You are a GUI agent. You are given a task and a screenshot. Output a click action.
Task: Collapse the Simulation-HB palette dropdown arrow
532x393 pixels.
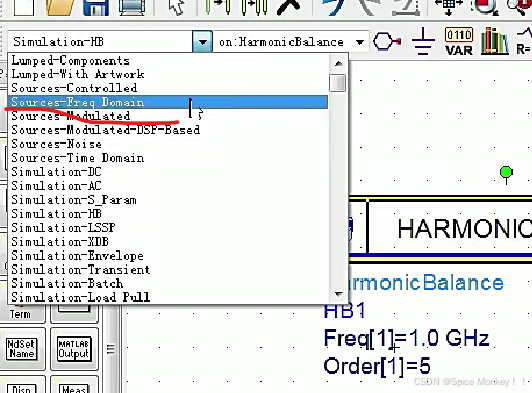point(203,42)
